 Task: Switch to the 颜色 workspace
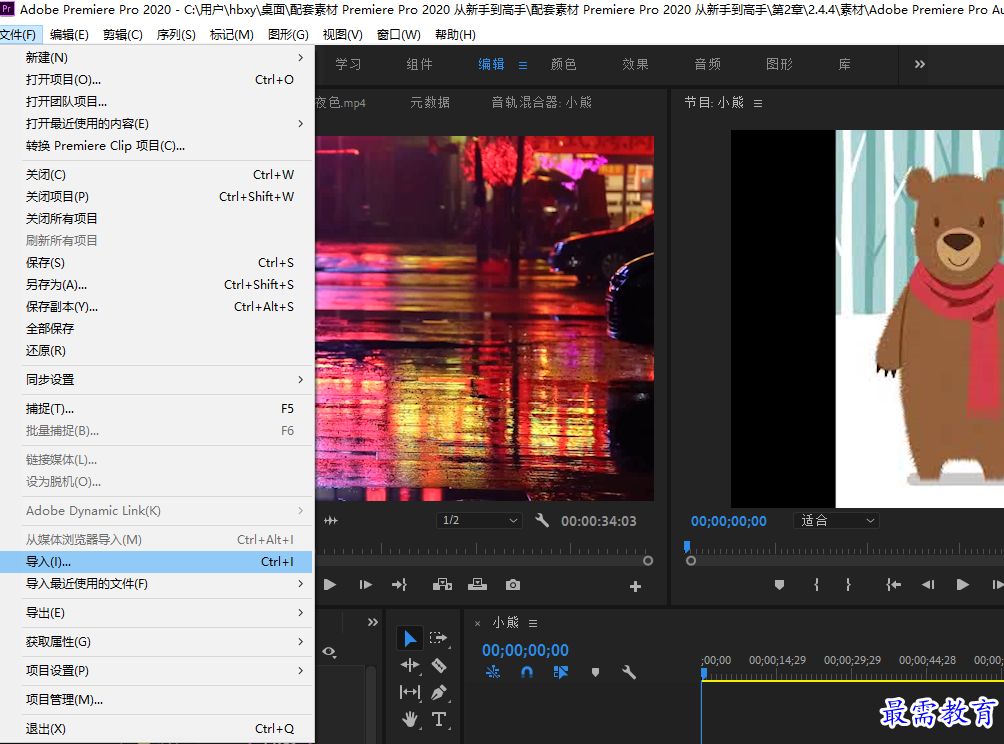coord(563,64)
